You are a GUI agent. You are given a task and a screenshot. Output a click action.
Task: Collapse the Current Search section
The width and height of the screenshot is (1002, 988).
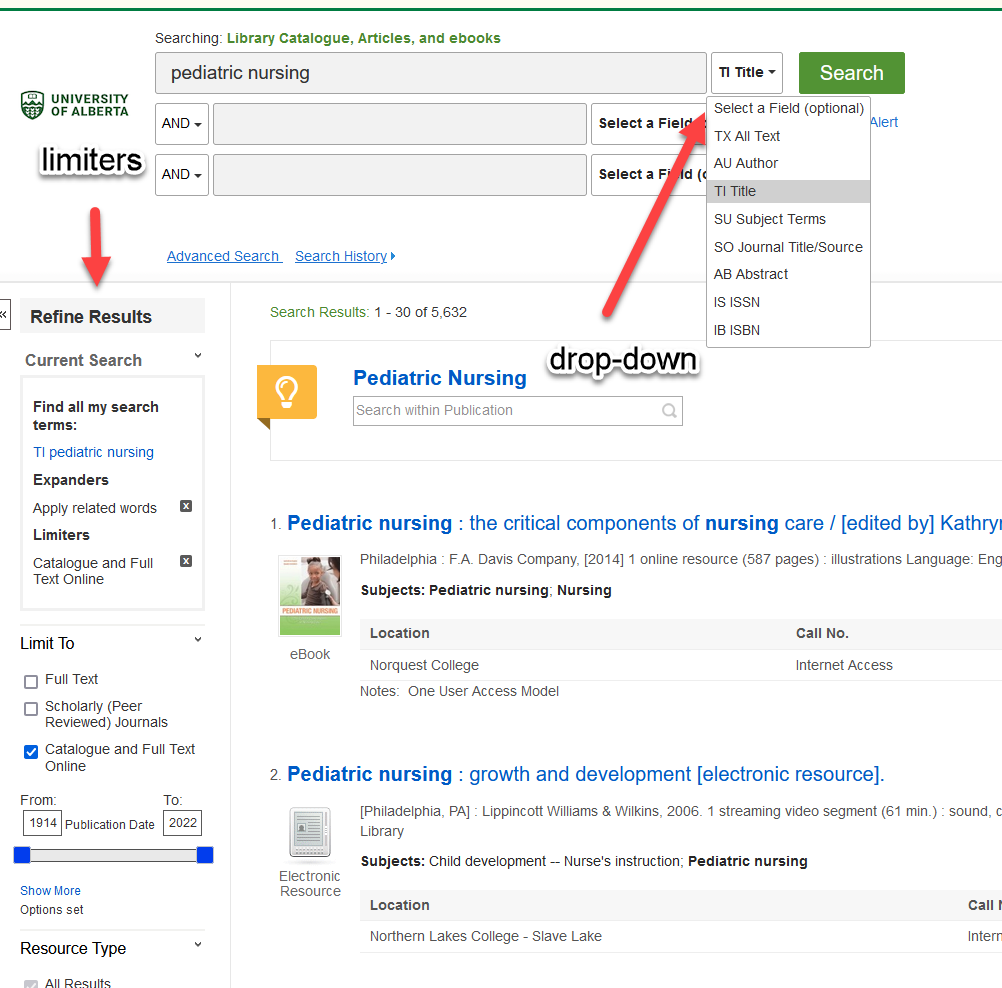198,355
